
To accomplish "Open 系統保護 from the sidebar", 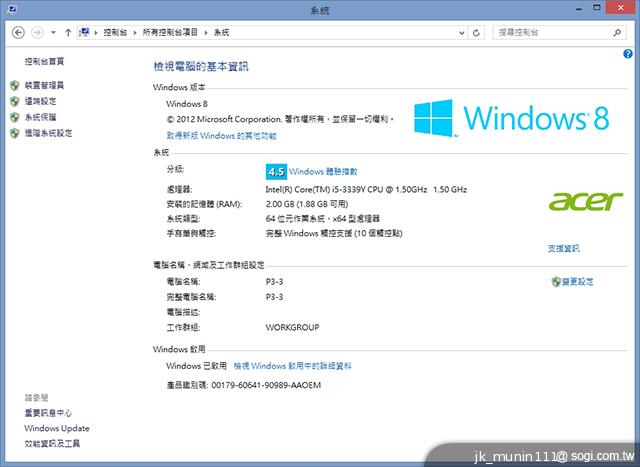I will 40,117.
